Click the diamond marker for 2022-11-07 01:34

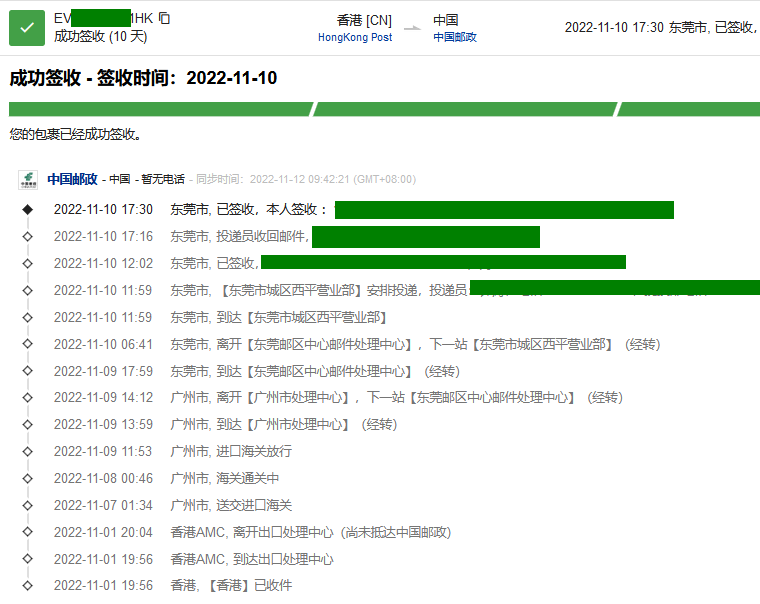click(x=28, y=505)
